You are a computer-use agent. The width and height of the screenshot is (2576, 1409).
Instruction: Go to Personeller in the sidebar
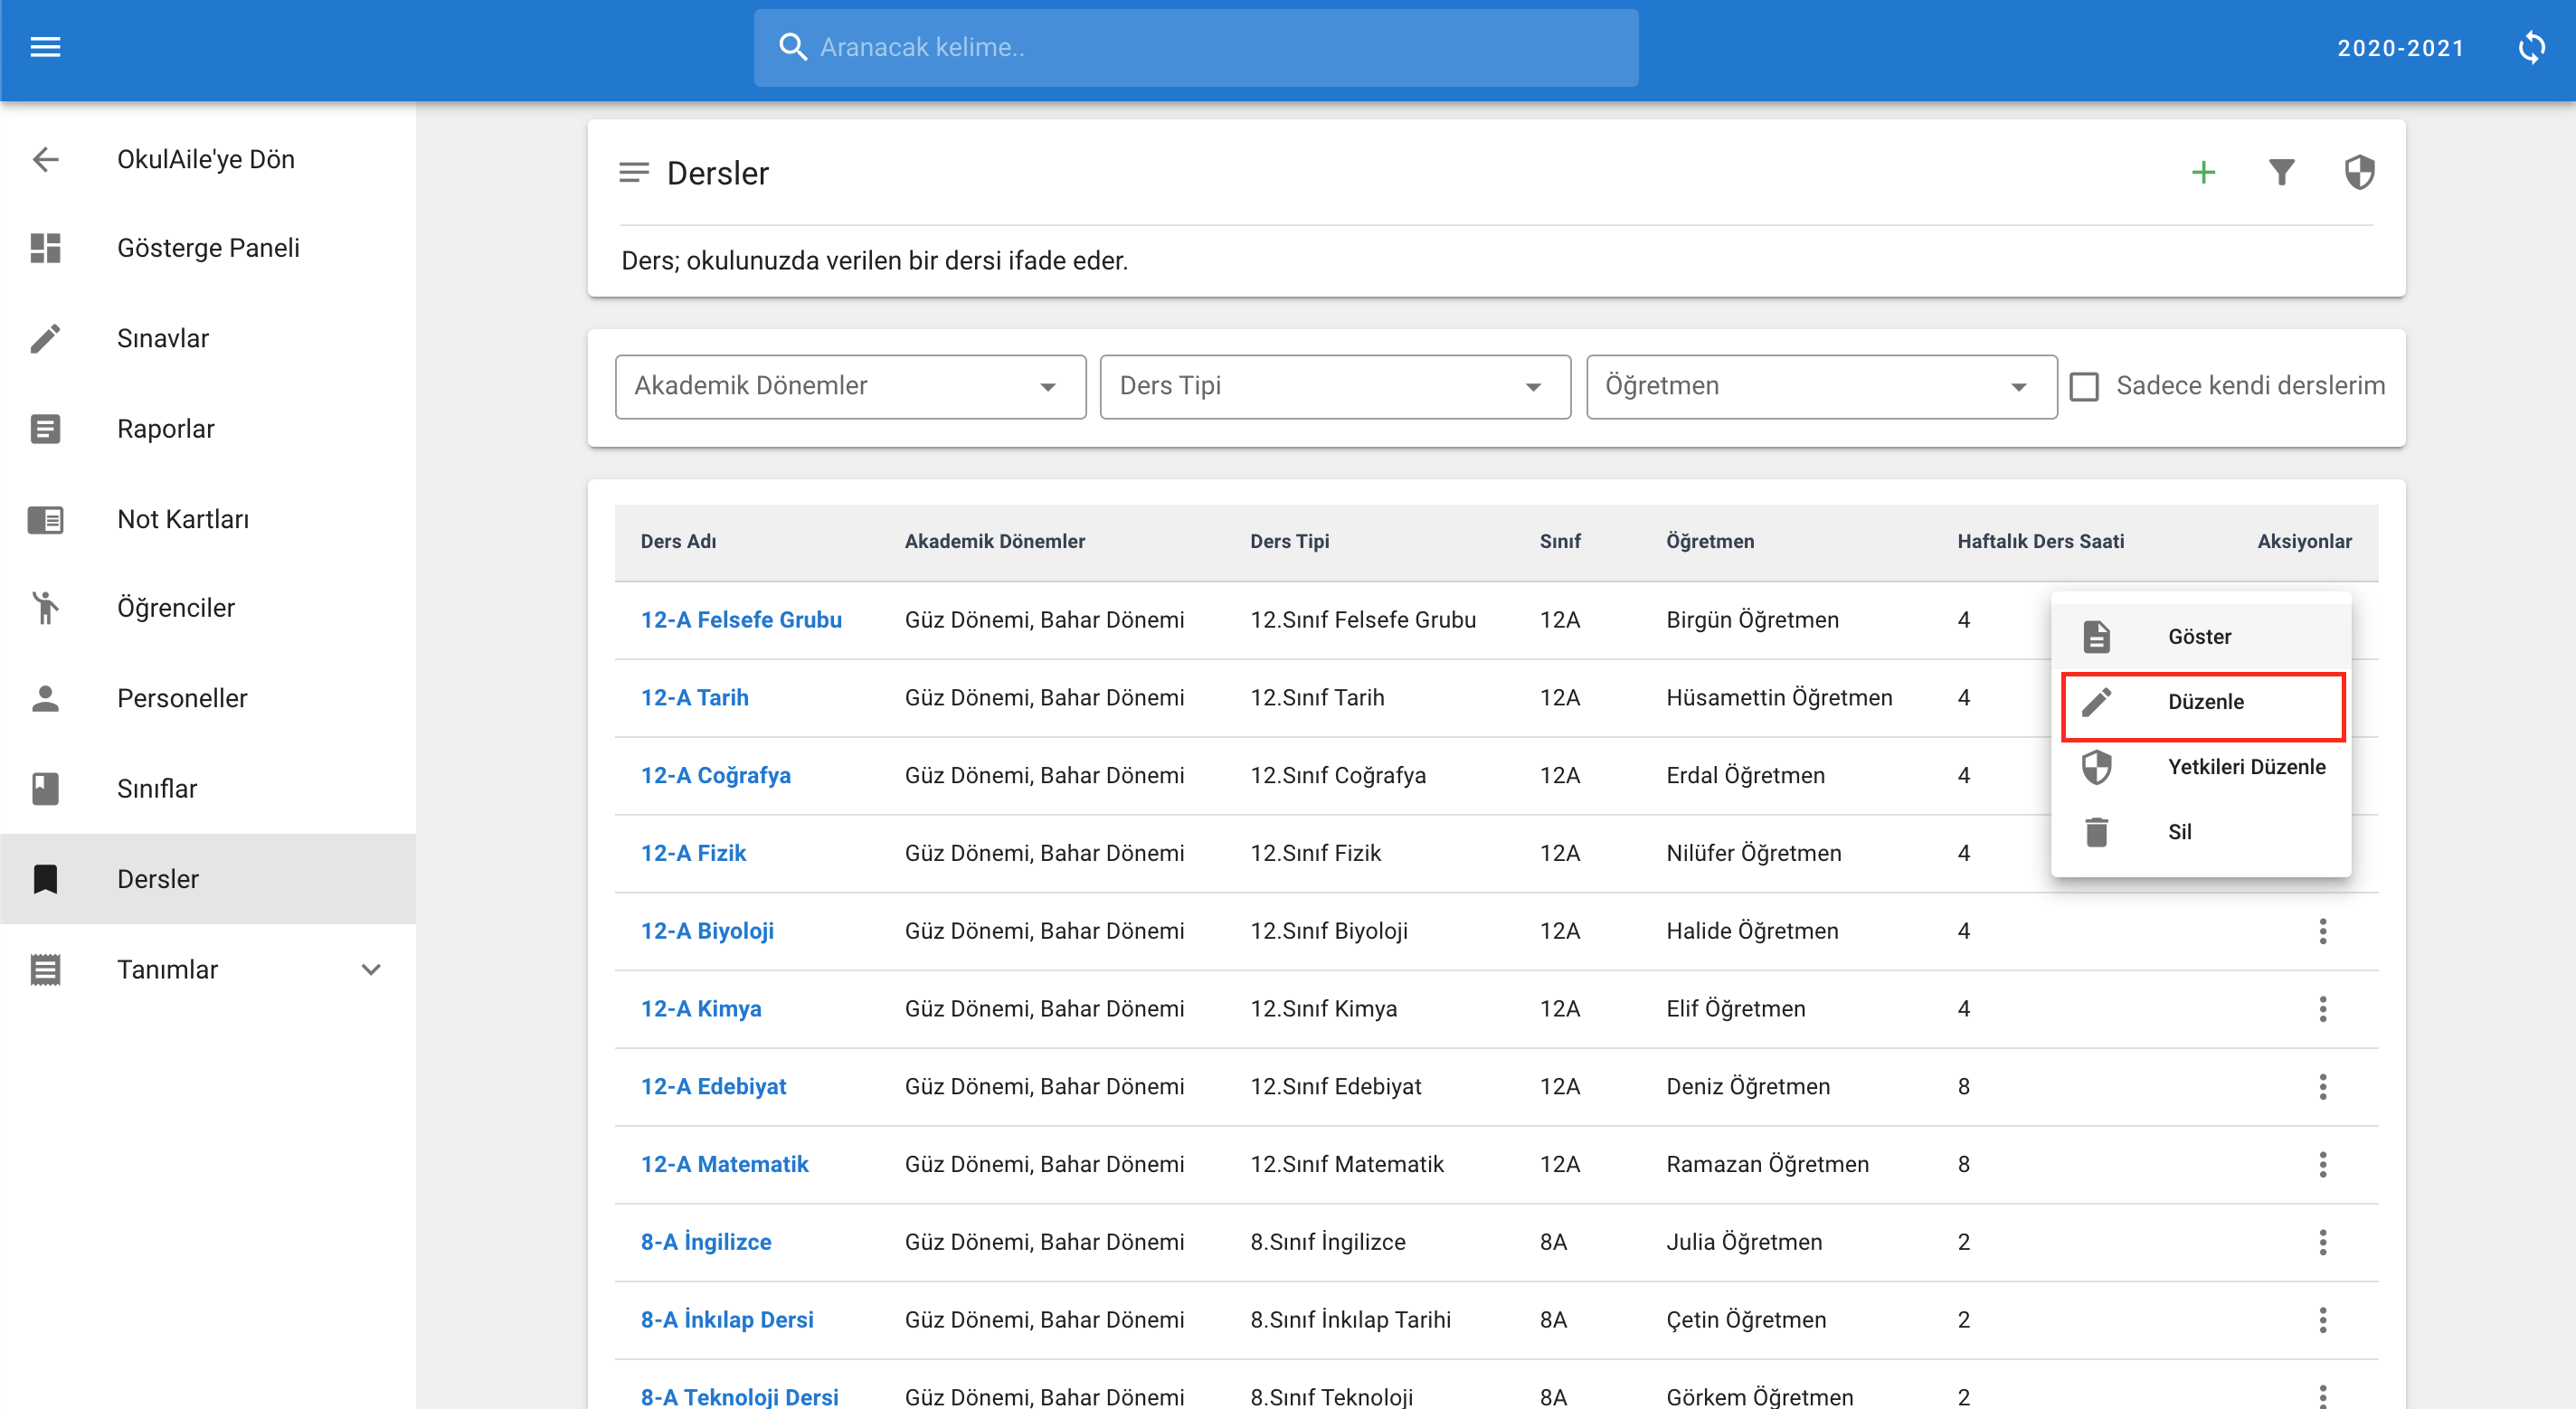(x=208, y=698)
